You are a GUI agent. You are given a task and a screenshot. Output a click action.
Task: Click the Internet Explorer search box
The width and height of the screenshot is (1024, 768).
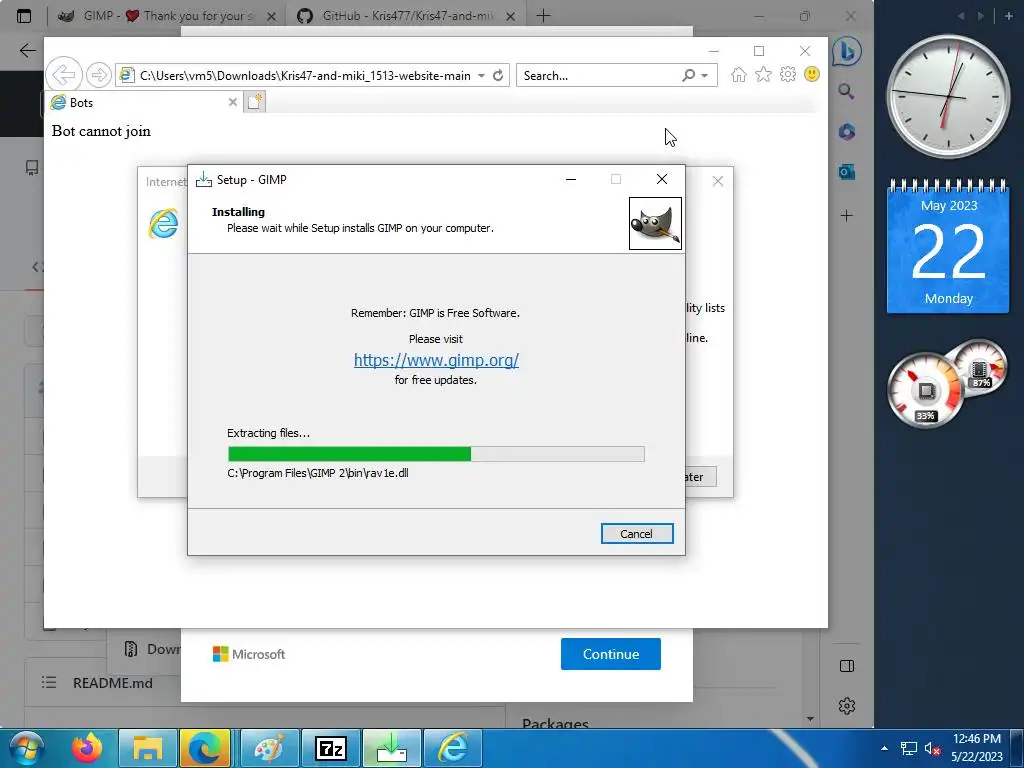pyautogui.click(x=598, y=75)
